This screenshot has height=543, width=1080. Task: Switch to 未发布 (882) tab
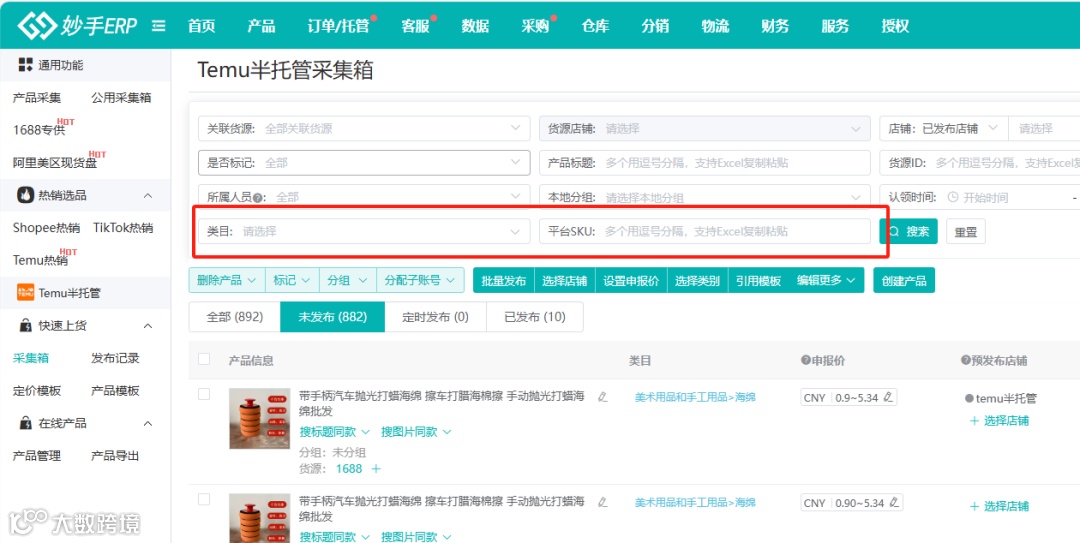(x=332, y=317)
